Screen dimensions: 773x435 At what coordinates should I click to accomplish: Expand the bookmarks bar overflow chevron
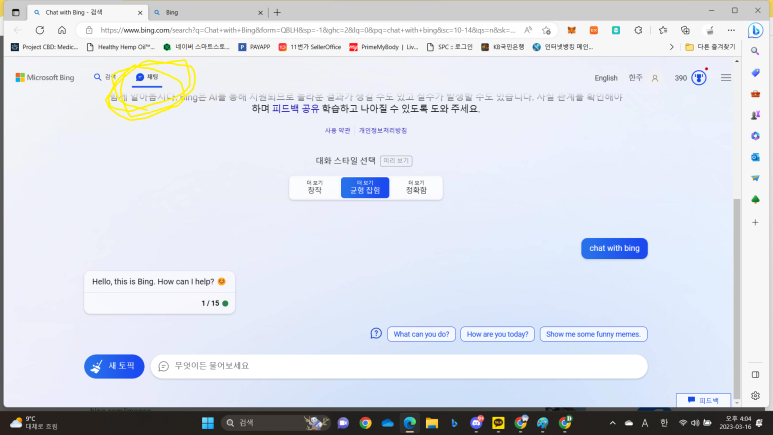(671, 47)
